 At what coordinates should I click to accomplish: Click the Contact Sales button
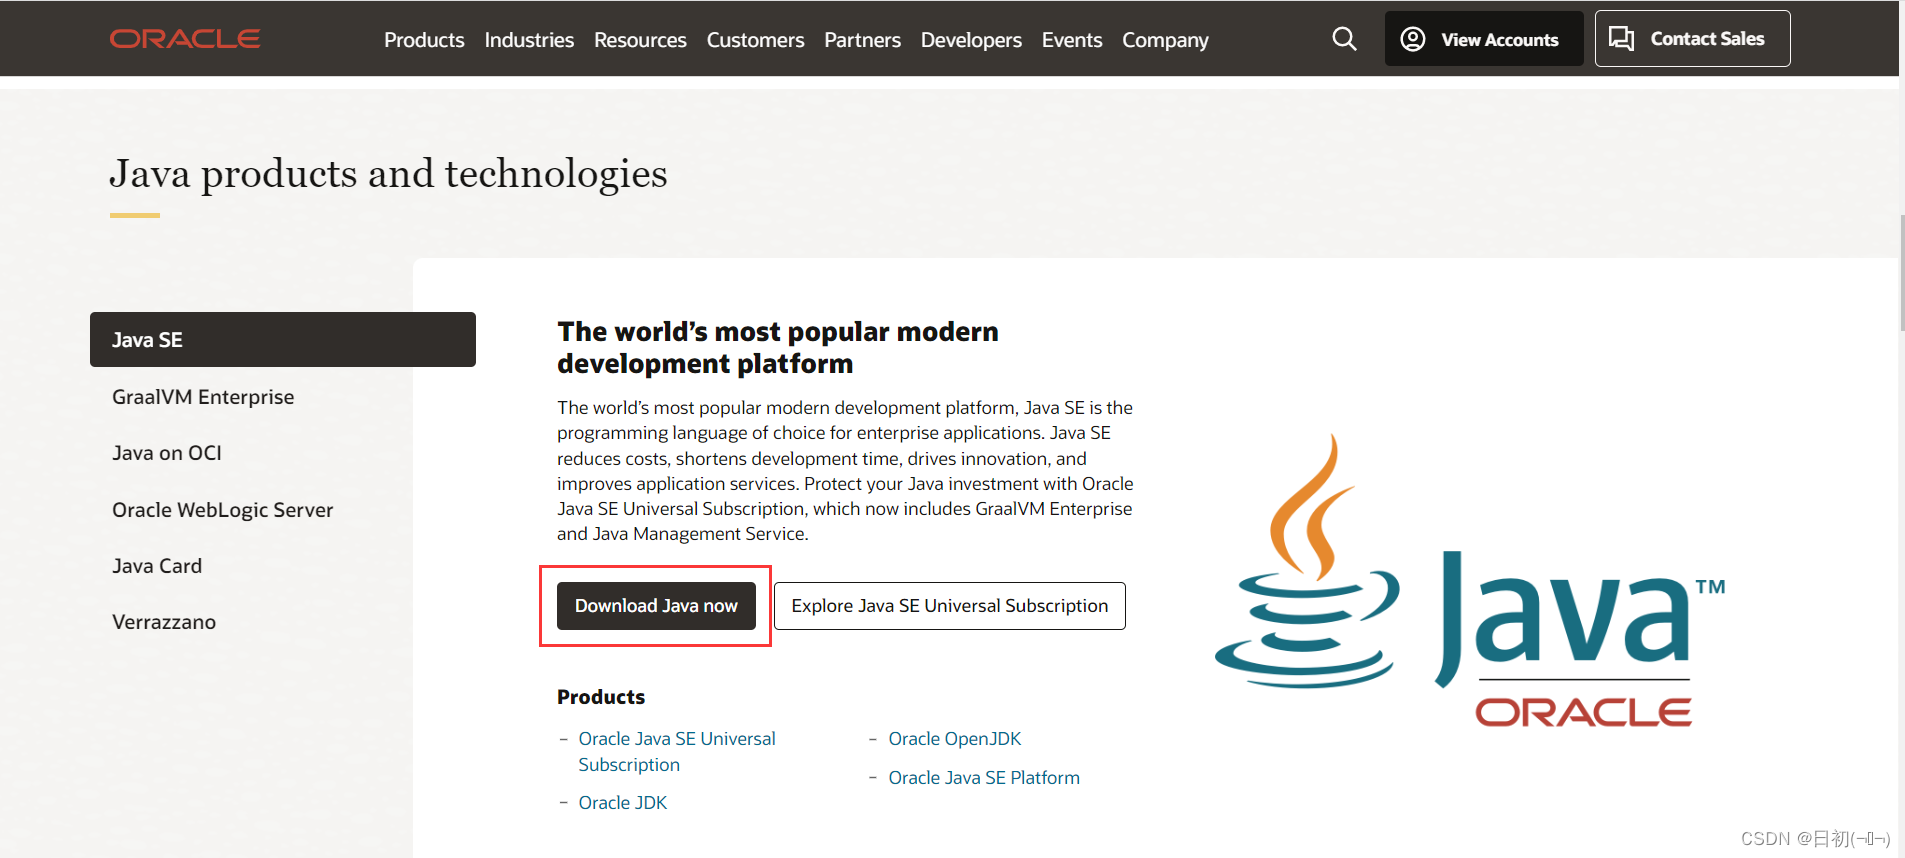coord(1692,39)
